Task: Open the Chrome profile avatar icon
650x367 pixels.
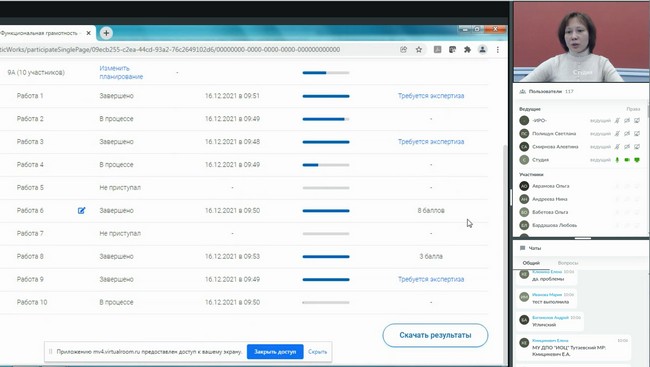Action: (483, 49)
